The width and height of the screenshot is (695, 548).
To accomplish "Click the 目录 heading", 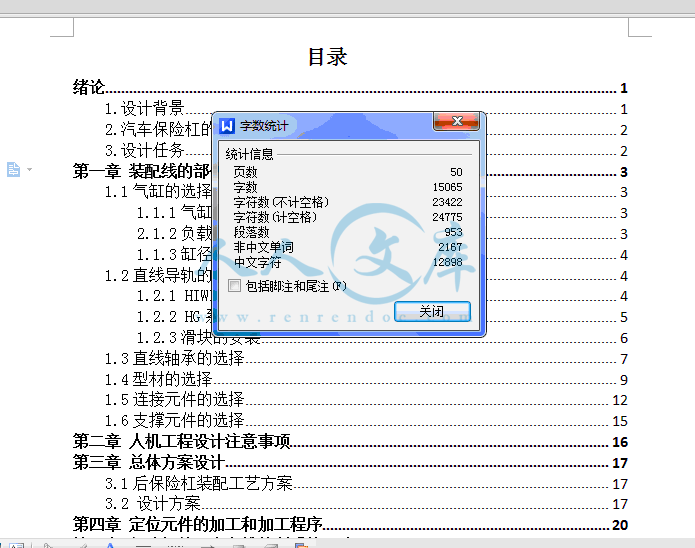I will pyautogui.click(x=328, y=57).
